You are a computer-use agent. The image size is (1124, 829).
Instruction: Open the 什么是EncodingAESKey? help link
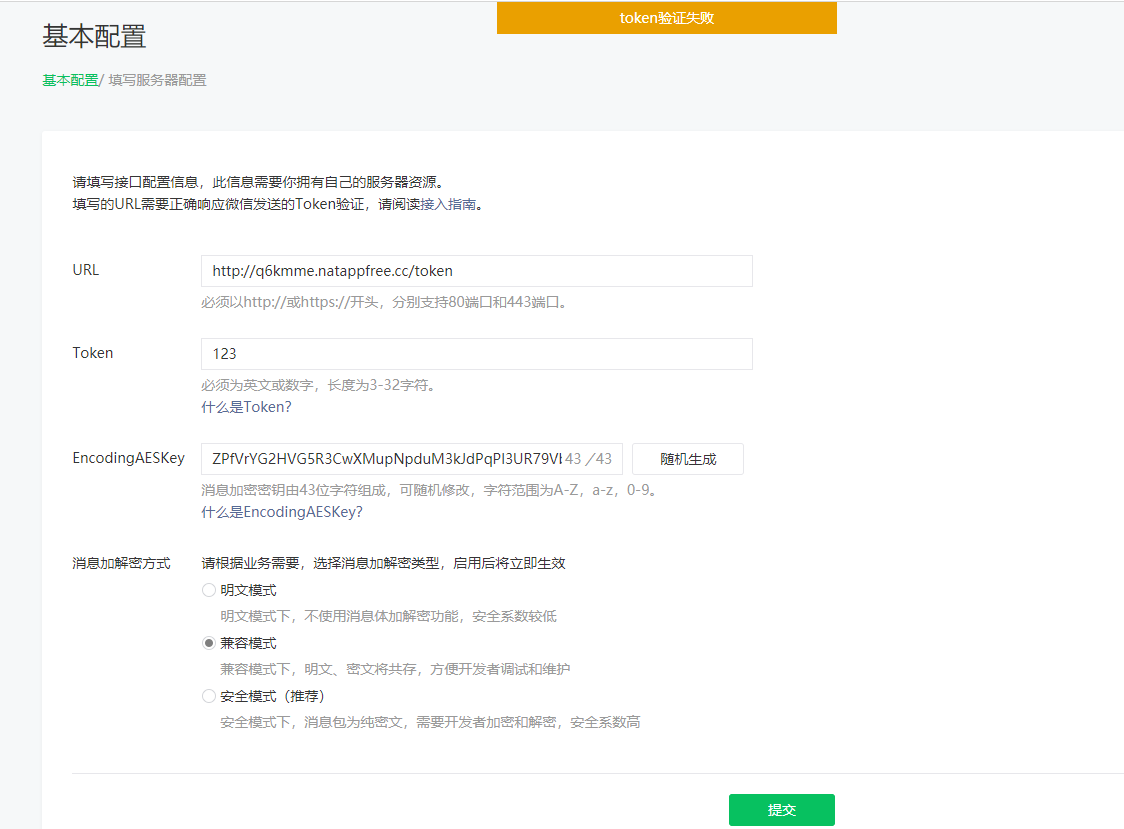282,512
